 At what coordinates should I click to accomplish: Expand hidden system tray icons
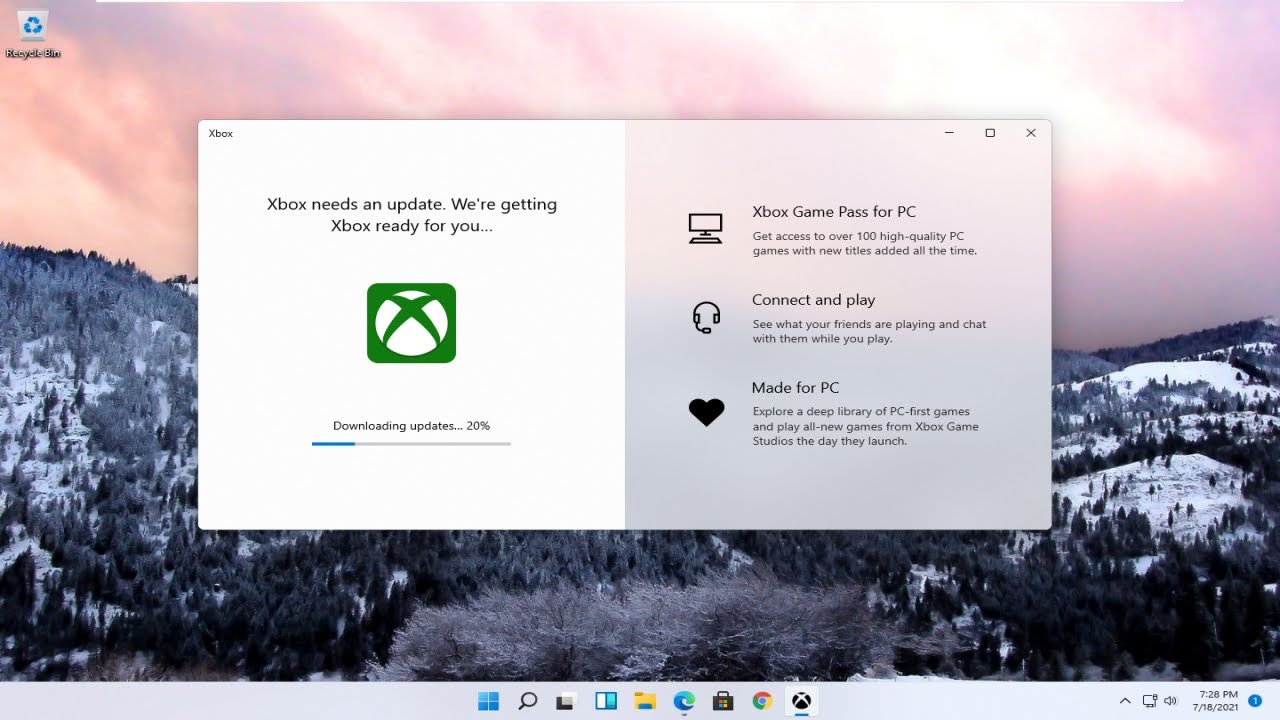[x=1125, y=701]
